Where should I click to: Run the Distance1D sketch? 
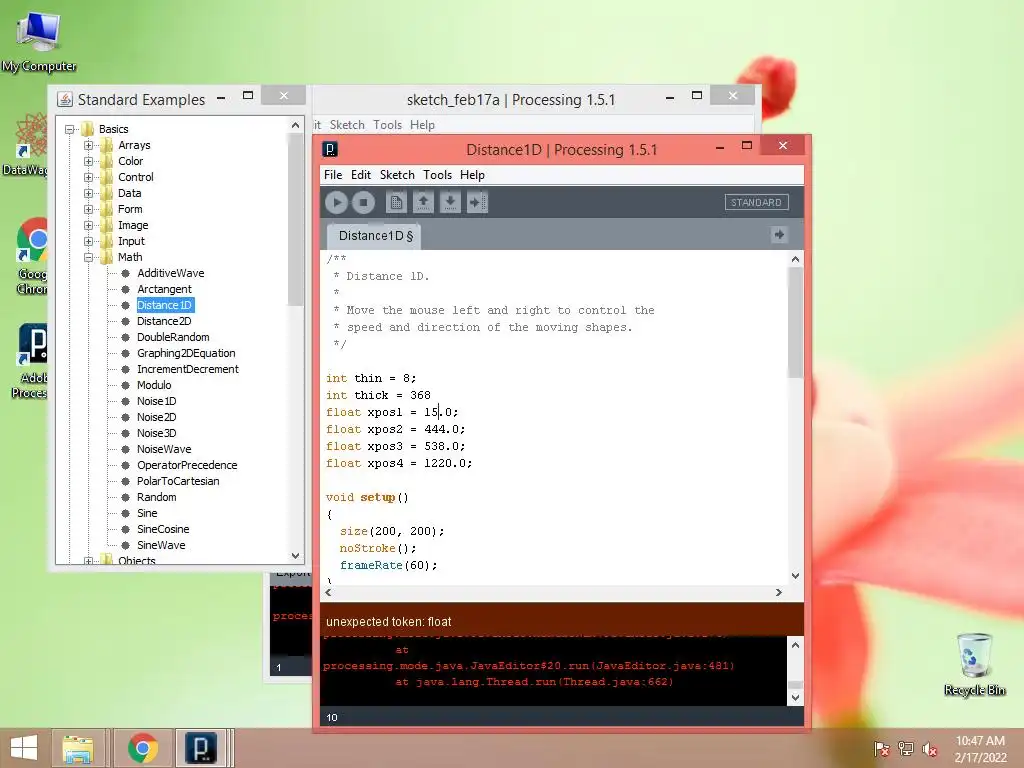click(336, 202)
